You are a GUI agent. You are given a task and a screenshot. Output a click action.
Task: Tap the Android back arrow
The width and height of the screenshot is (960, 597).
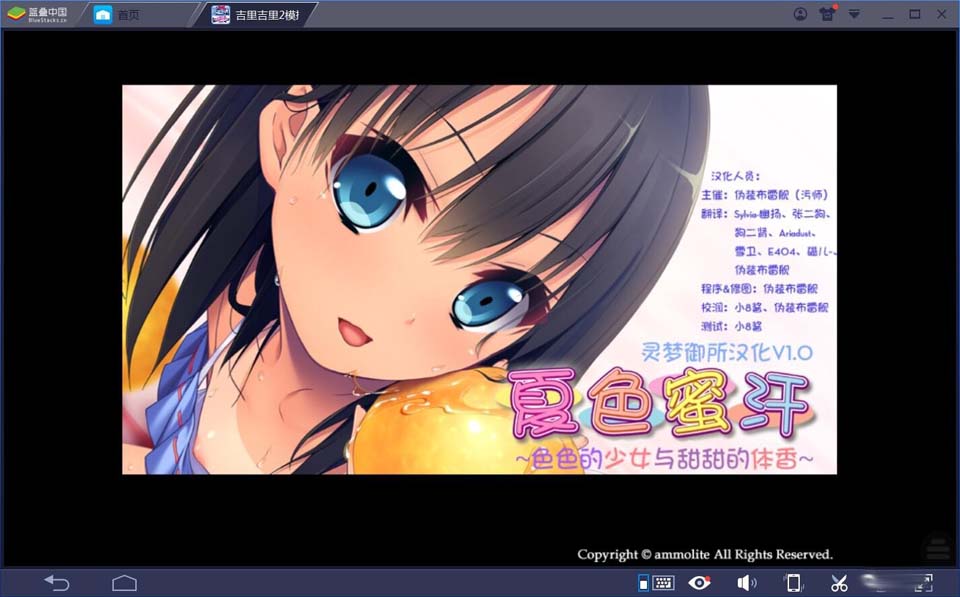[x=57, y=582]
